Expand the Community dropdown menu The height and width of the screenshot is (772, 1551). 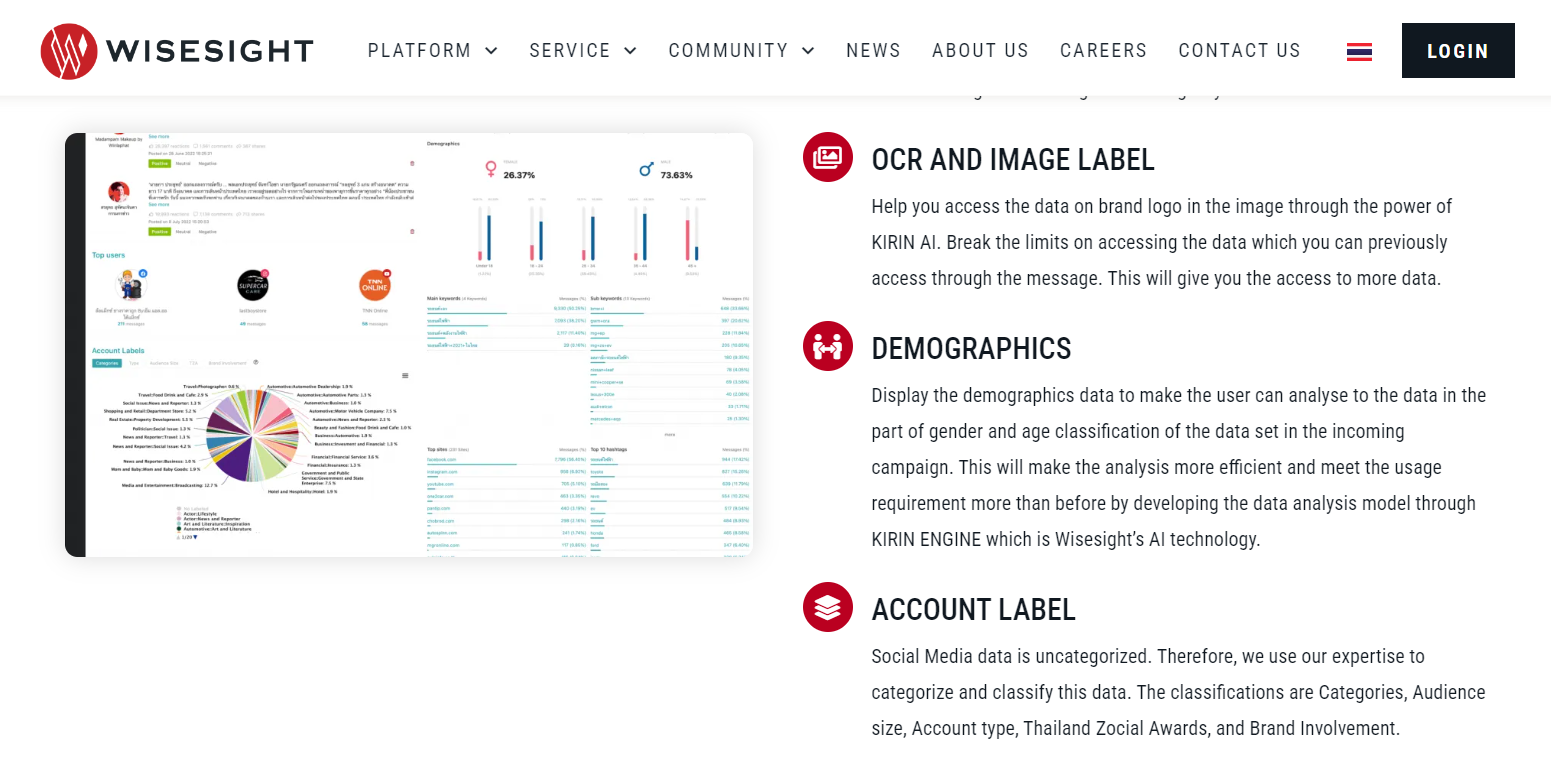(x=741, y=51)
